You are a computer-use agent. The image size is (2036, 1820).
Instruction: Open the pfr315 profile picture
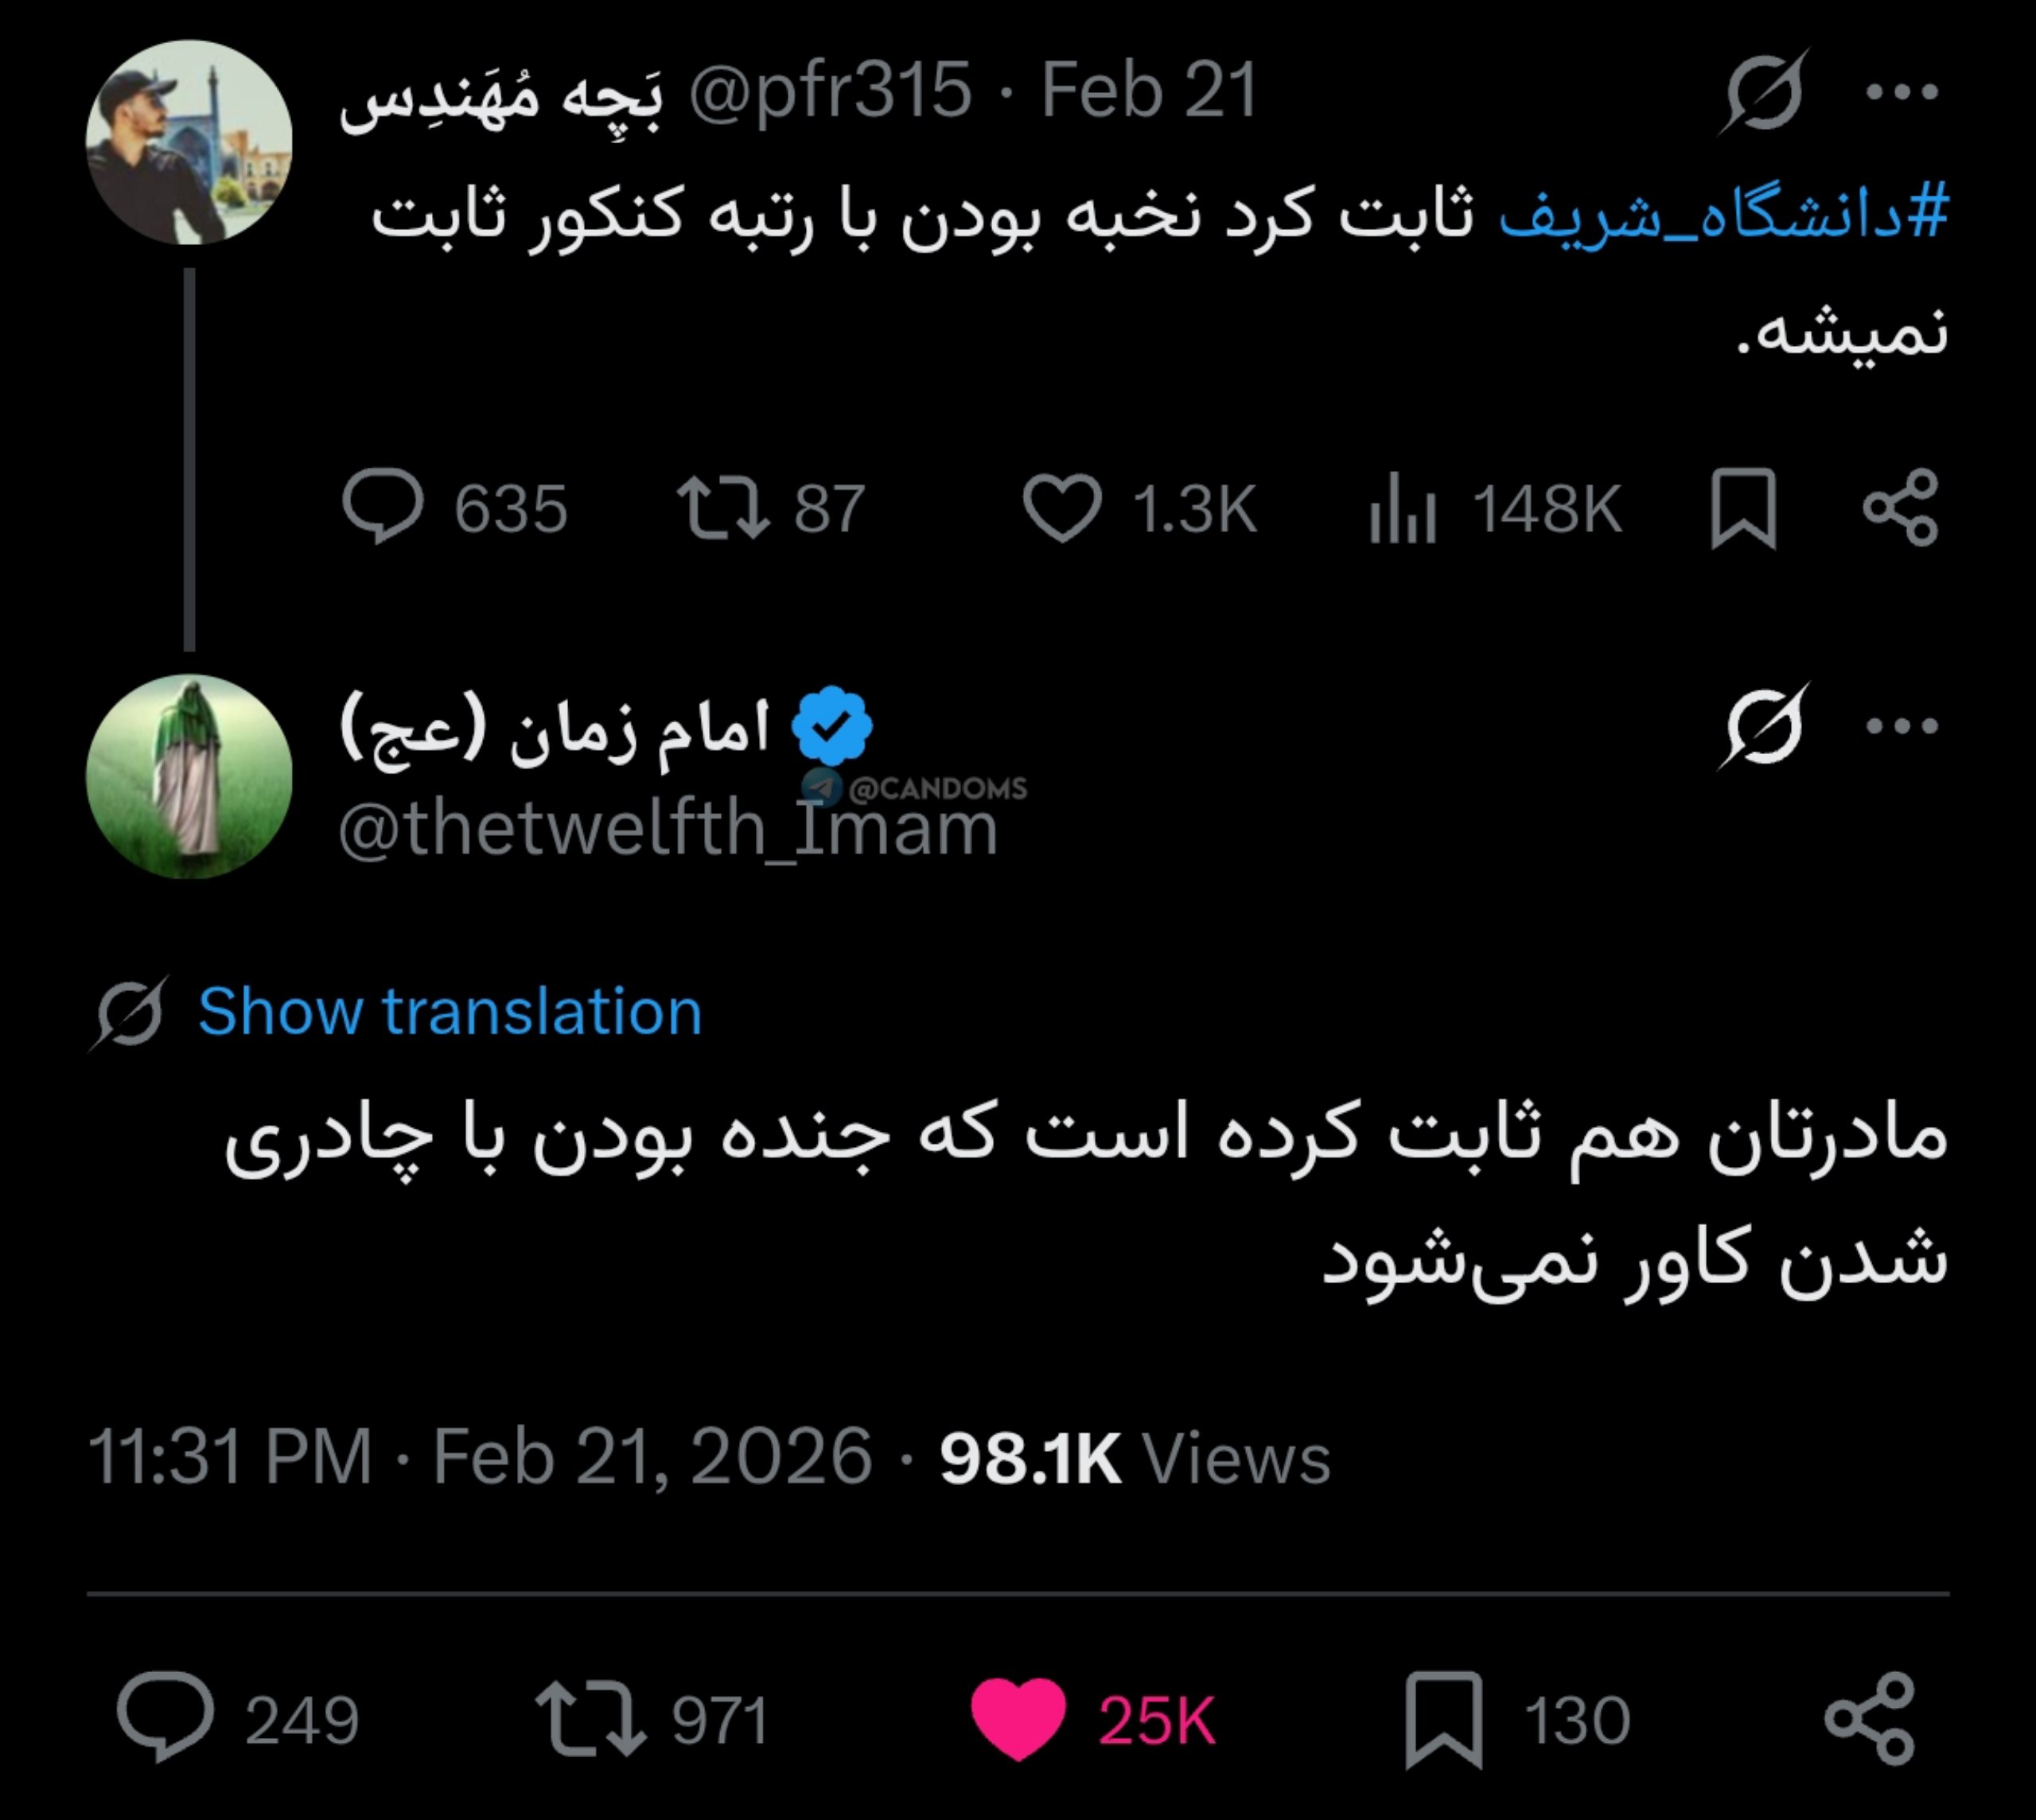[189, 142]
